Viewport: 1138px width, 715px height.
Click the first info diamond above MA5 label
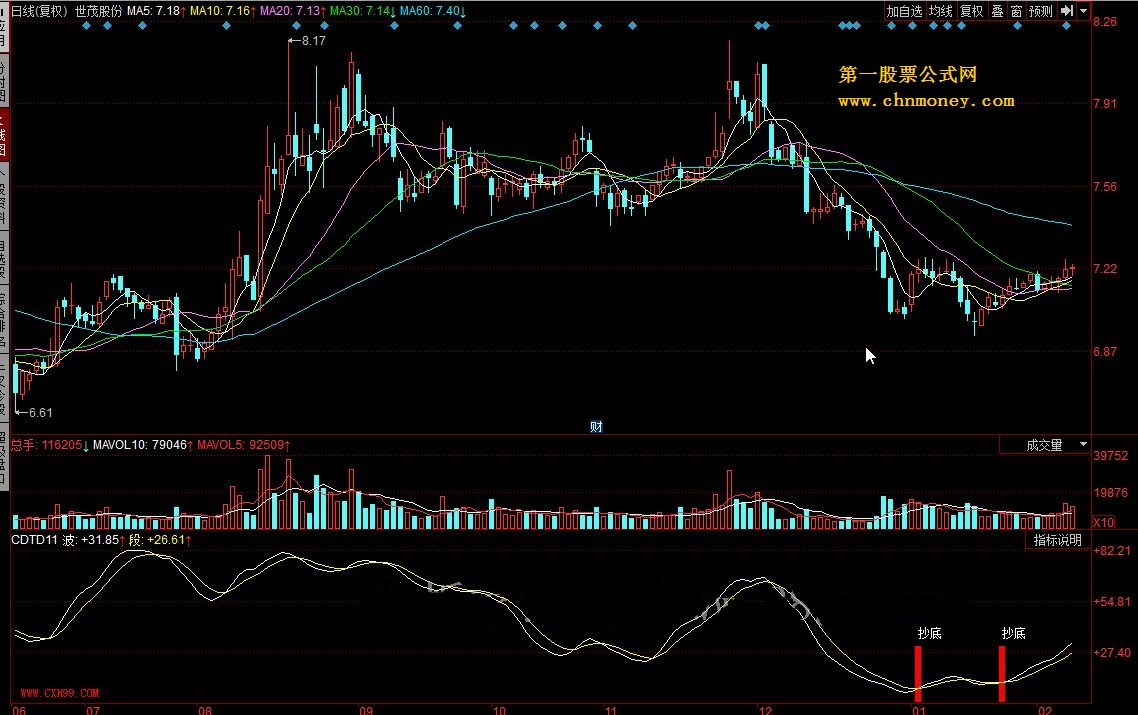(142, 25)
